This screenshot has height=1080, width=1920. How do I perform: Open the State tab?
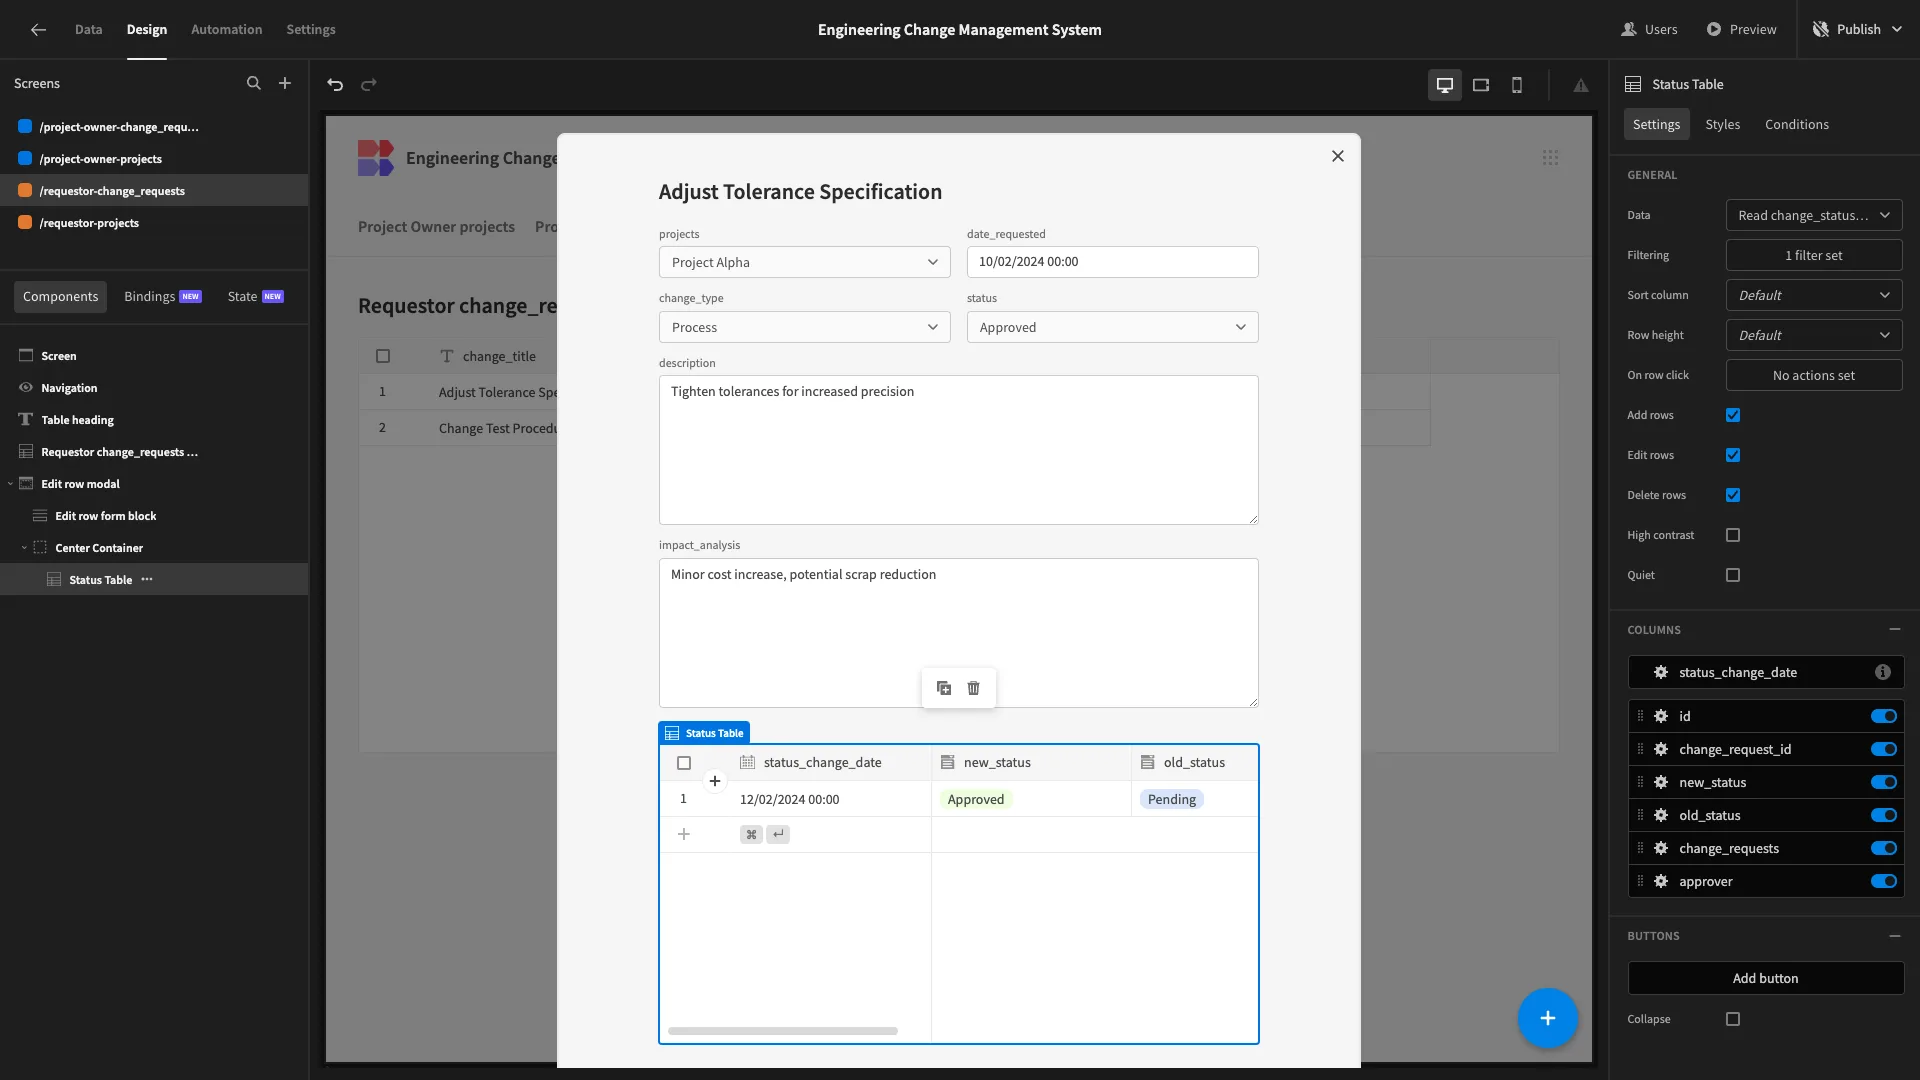(255, 296)
